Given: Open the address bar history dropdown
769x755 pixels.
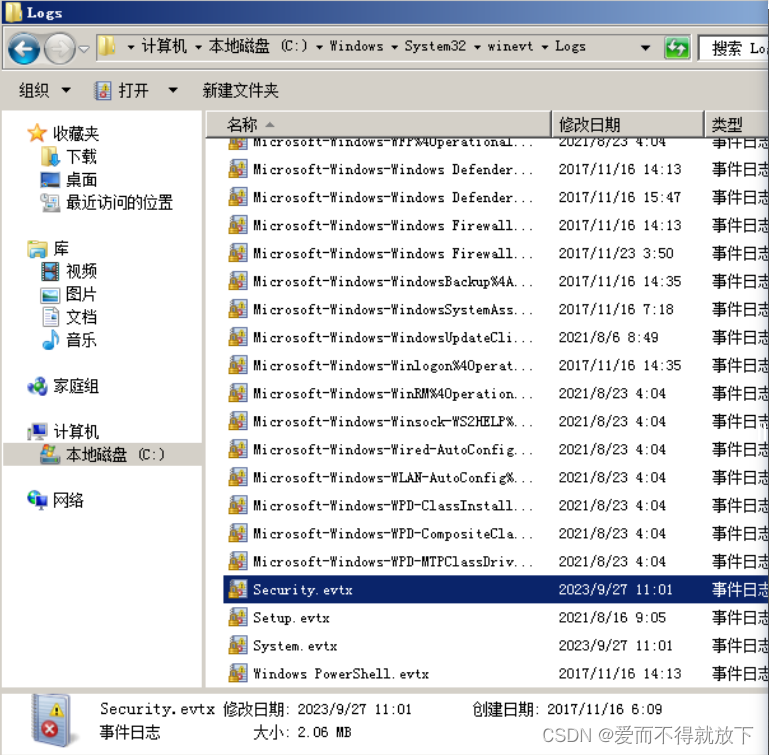Looking at the screenshot, I should tap(645, 48).
